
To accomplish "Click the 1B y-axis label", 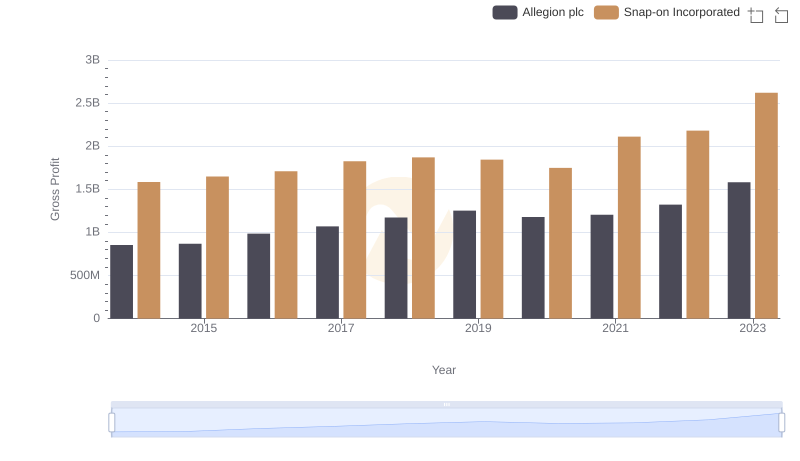I will 92,232.
